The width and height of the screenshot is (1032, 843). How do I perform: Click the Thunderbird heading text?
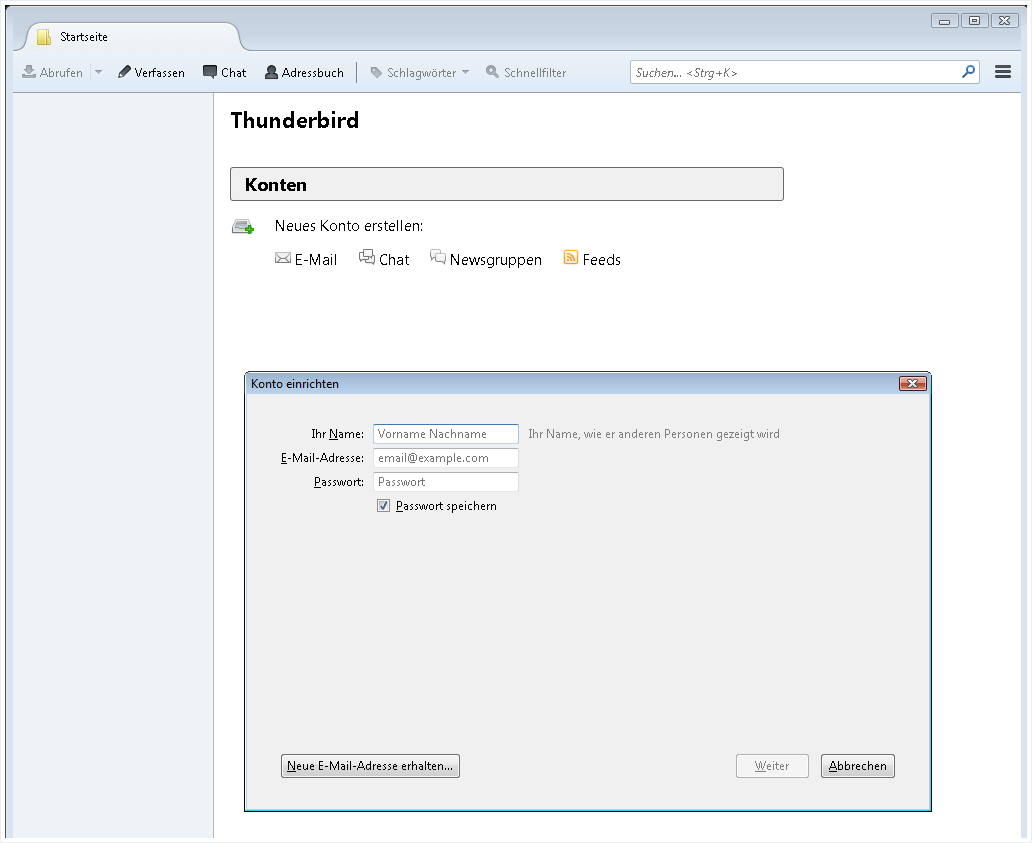(295, 120)
